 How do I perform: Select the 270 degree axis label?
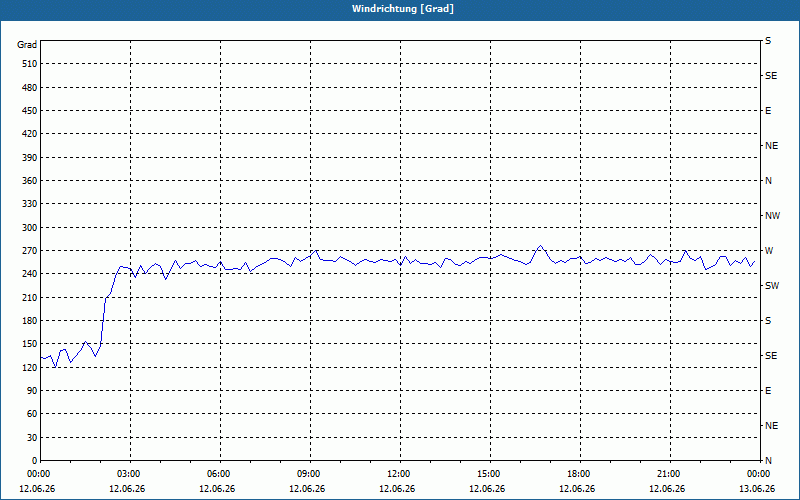[x=30, y=251]
